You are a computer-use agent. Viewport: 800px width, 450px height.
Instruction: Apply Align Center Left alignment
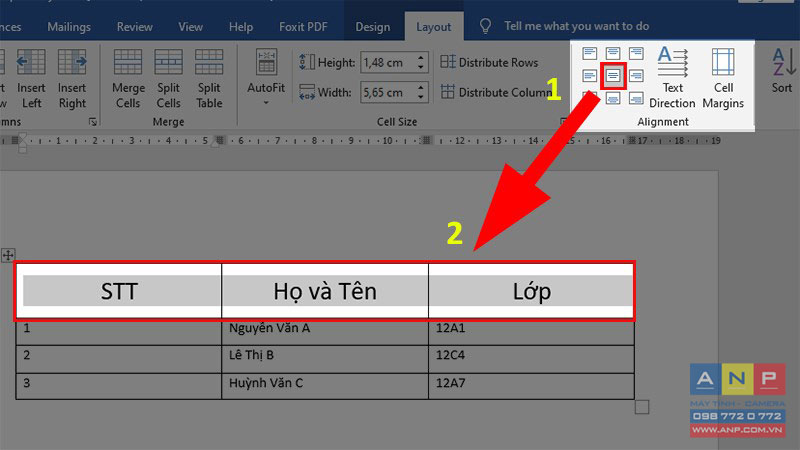pos(589,76)
